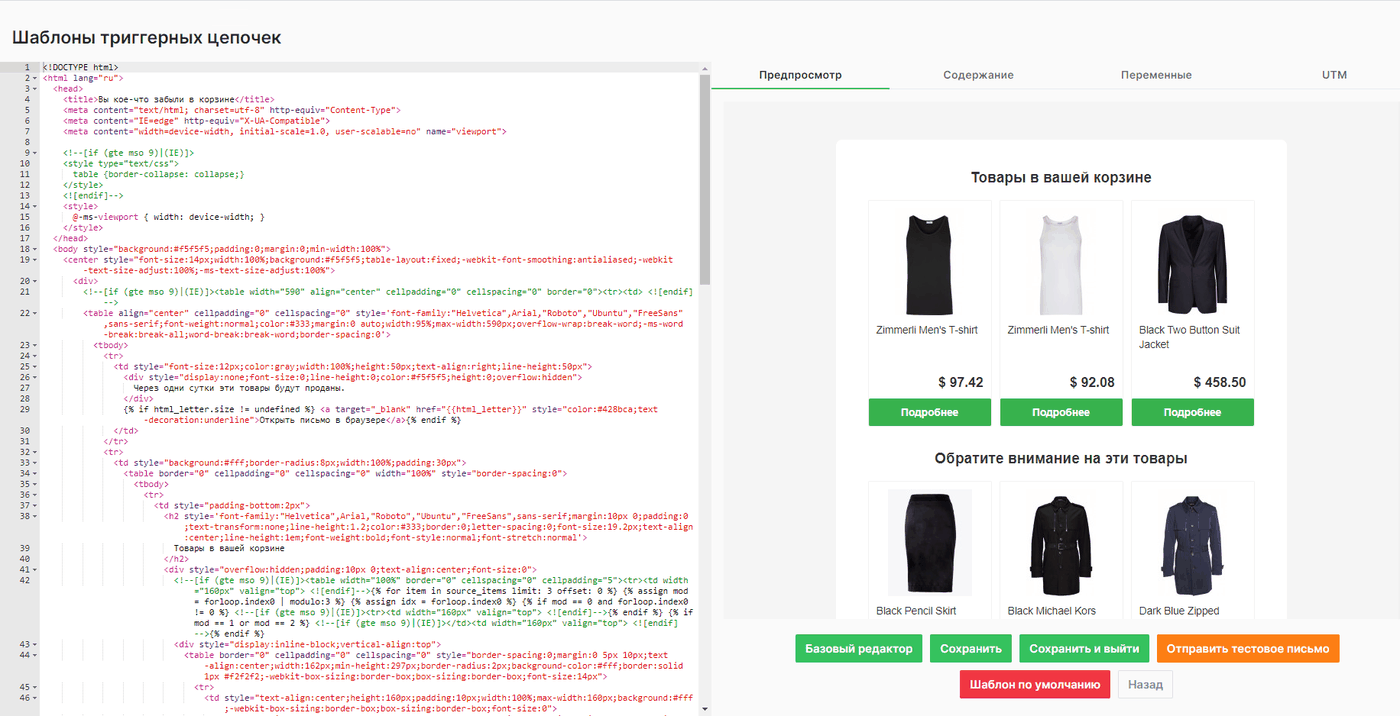Open the Переменные tab

point(1156,75)
